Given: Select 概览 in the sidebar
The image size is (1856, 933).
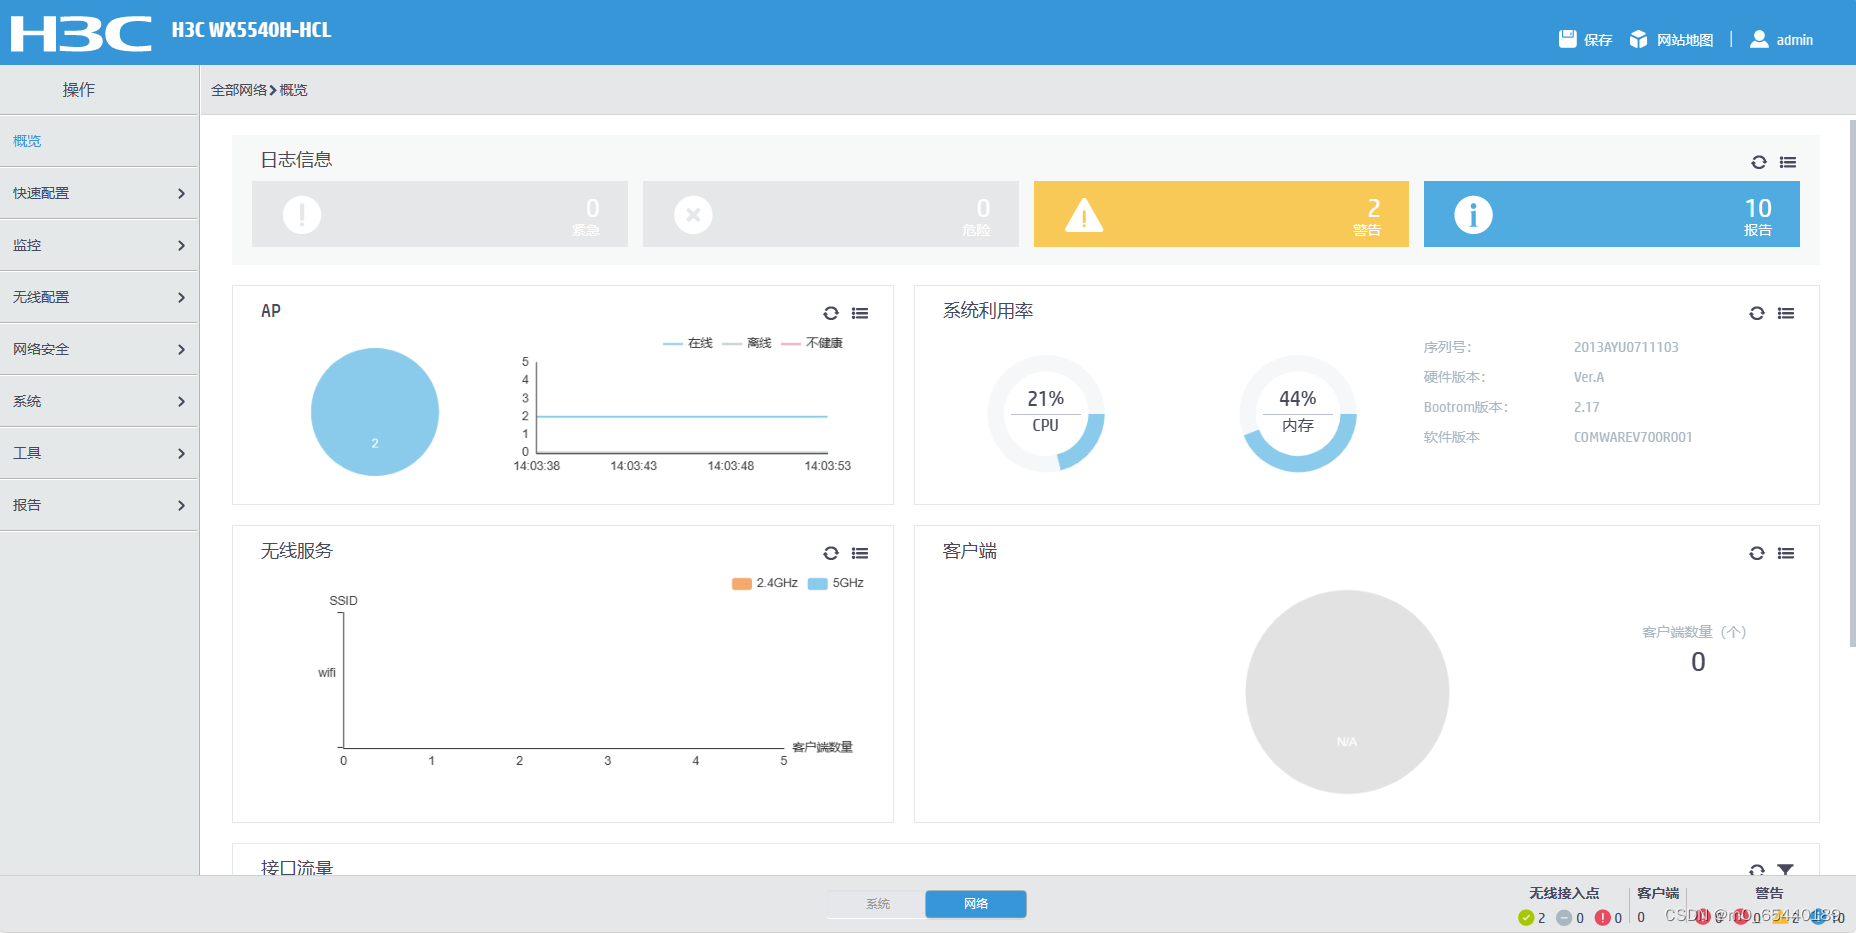Looking at the screenshot, I should [x=99, y=141].
